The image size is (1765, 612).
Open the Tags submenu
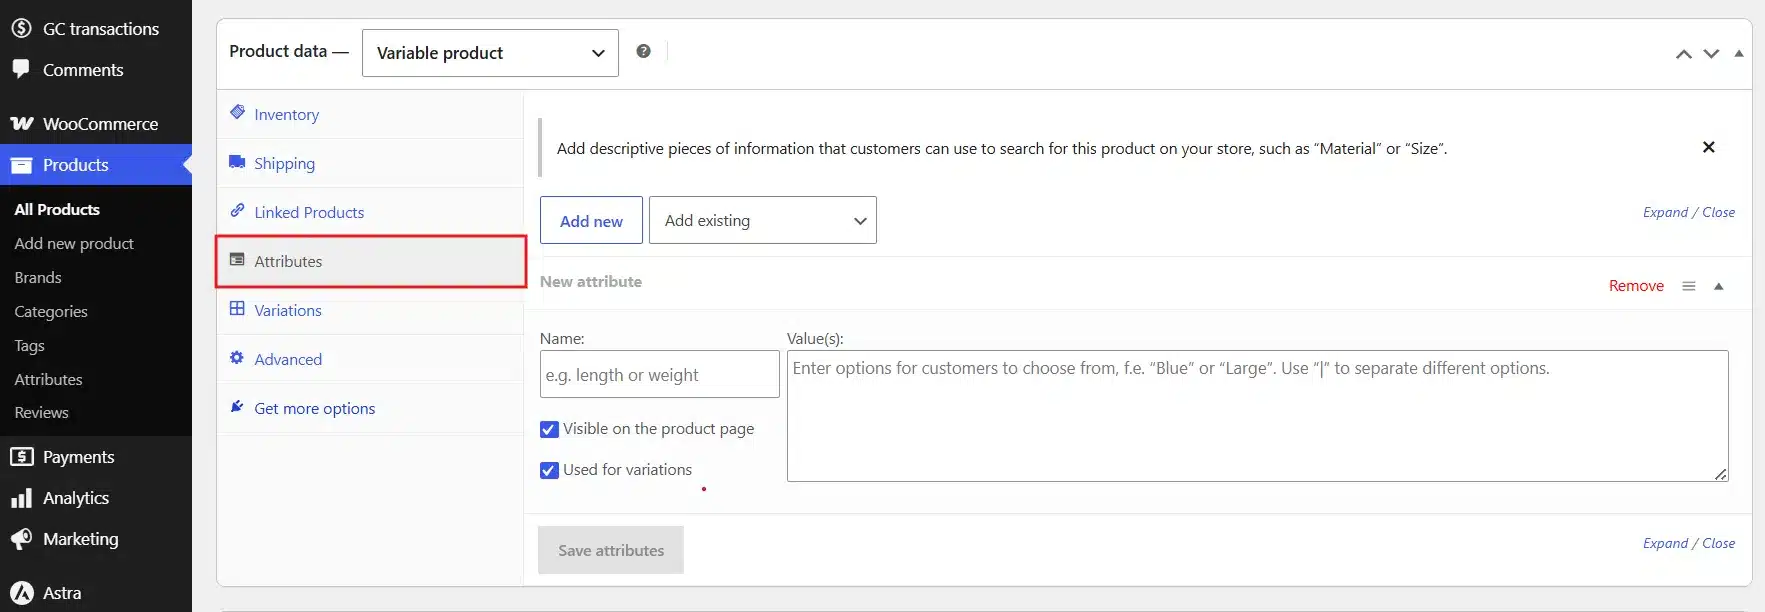[x=29, y=345]
